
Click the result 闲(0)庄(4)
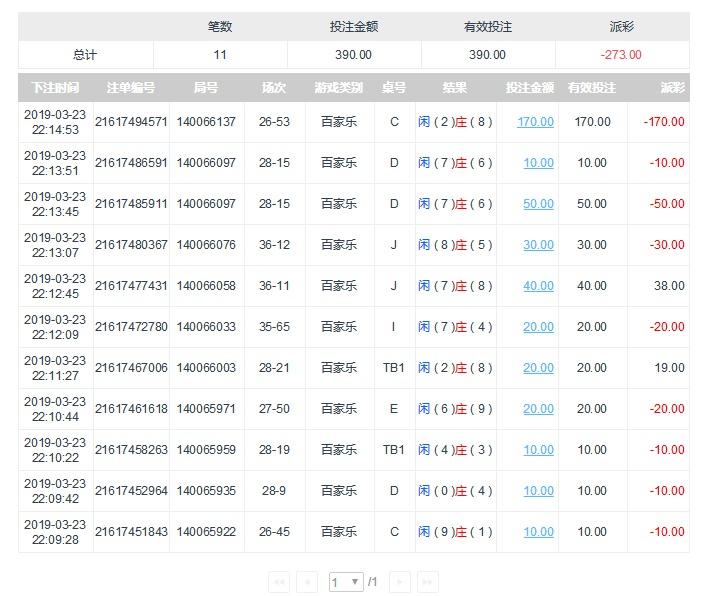(x=455, y=491)
